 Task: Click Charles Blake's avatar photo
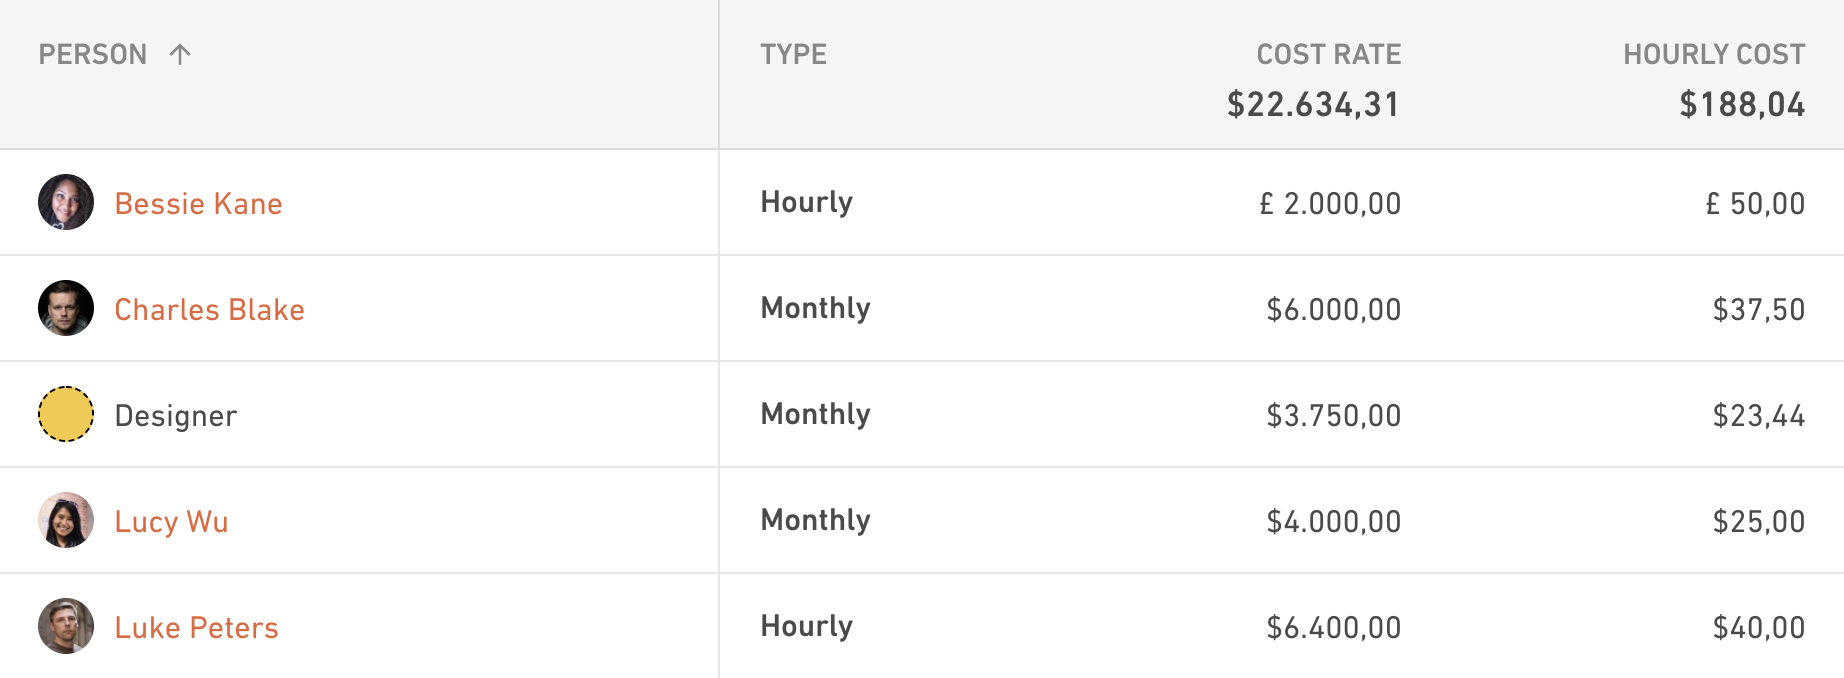pyautogui.click(x=66, y=308)
